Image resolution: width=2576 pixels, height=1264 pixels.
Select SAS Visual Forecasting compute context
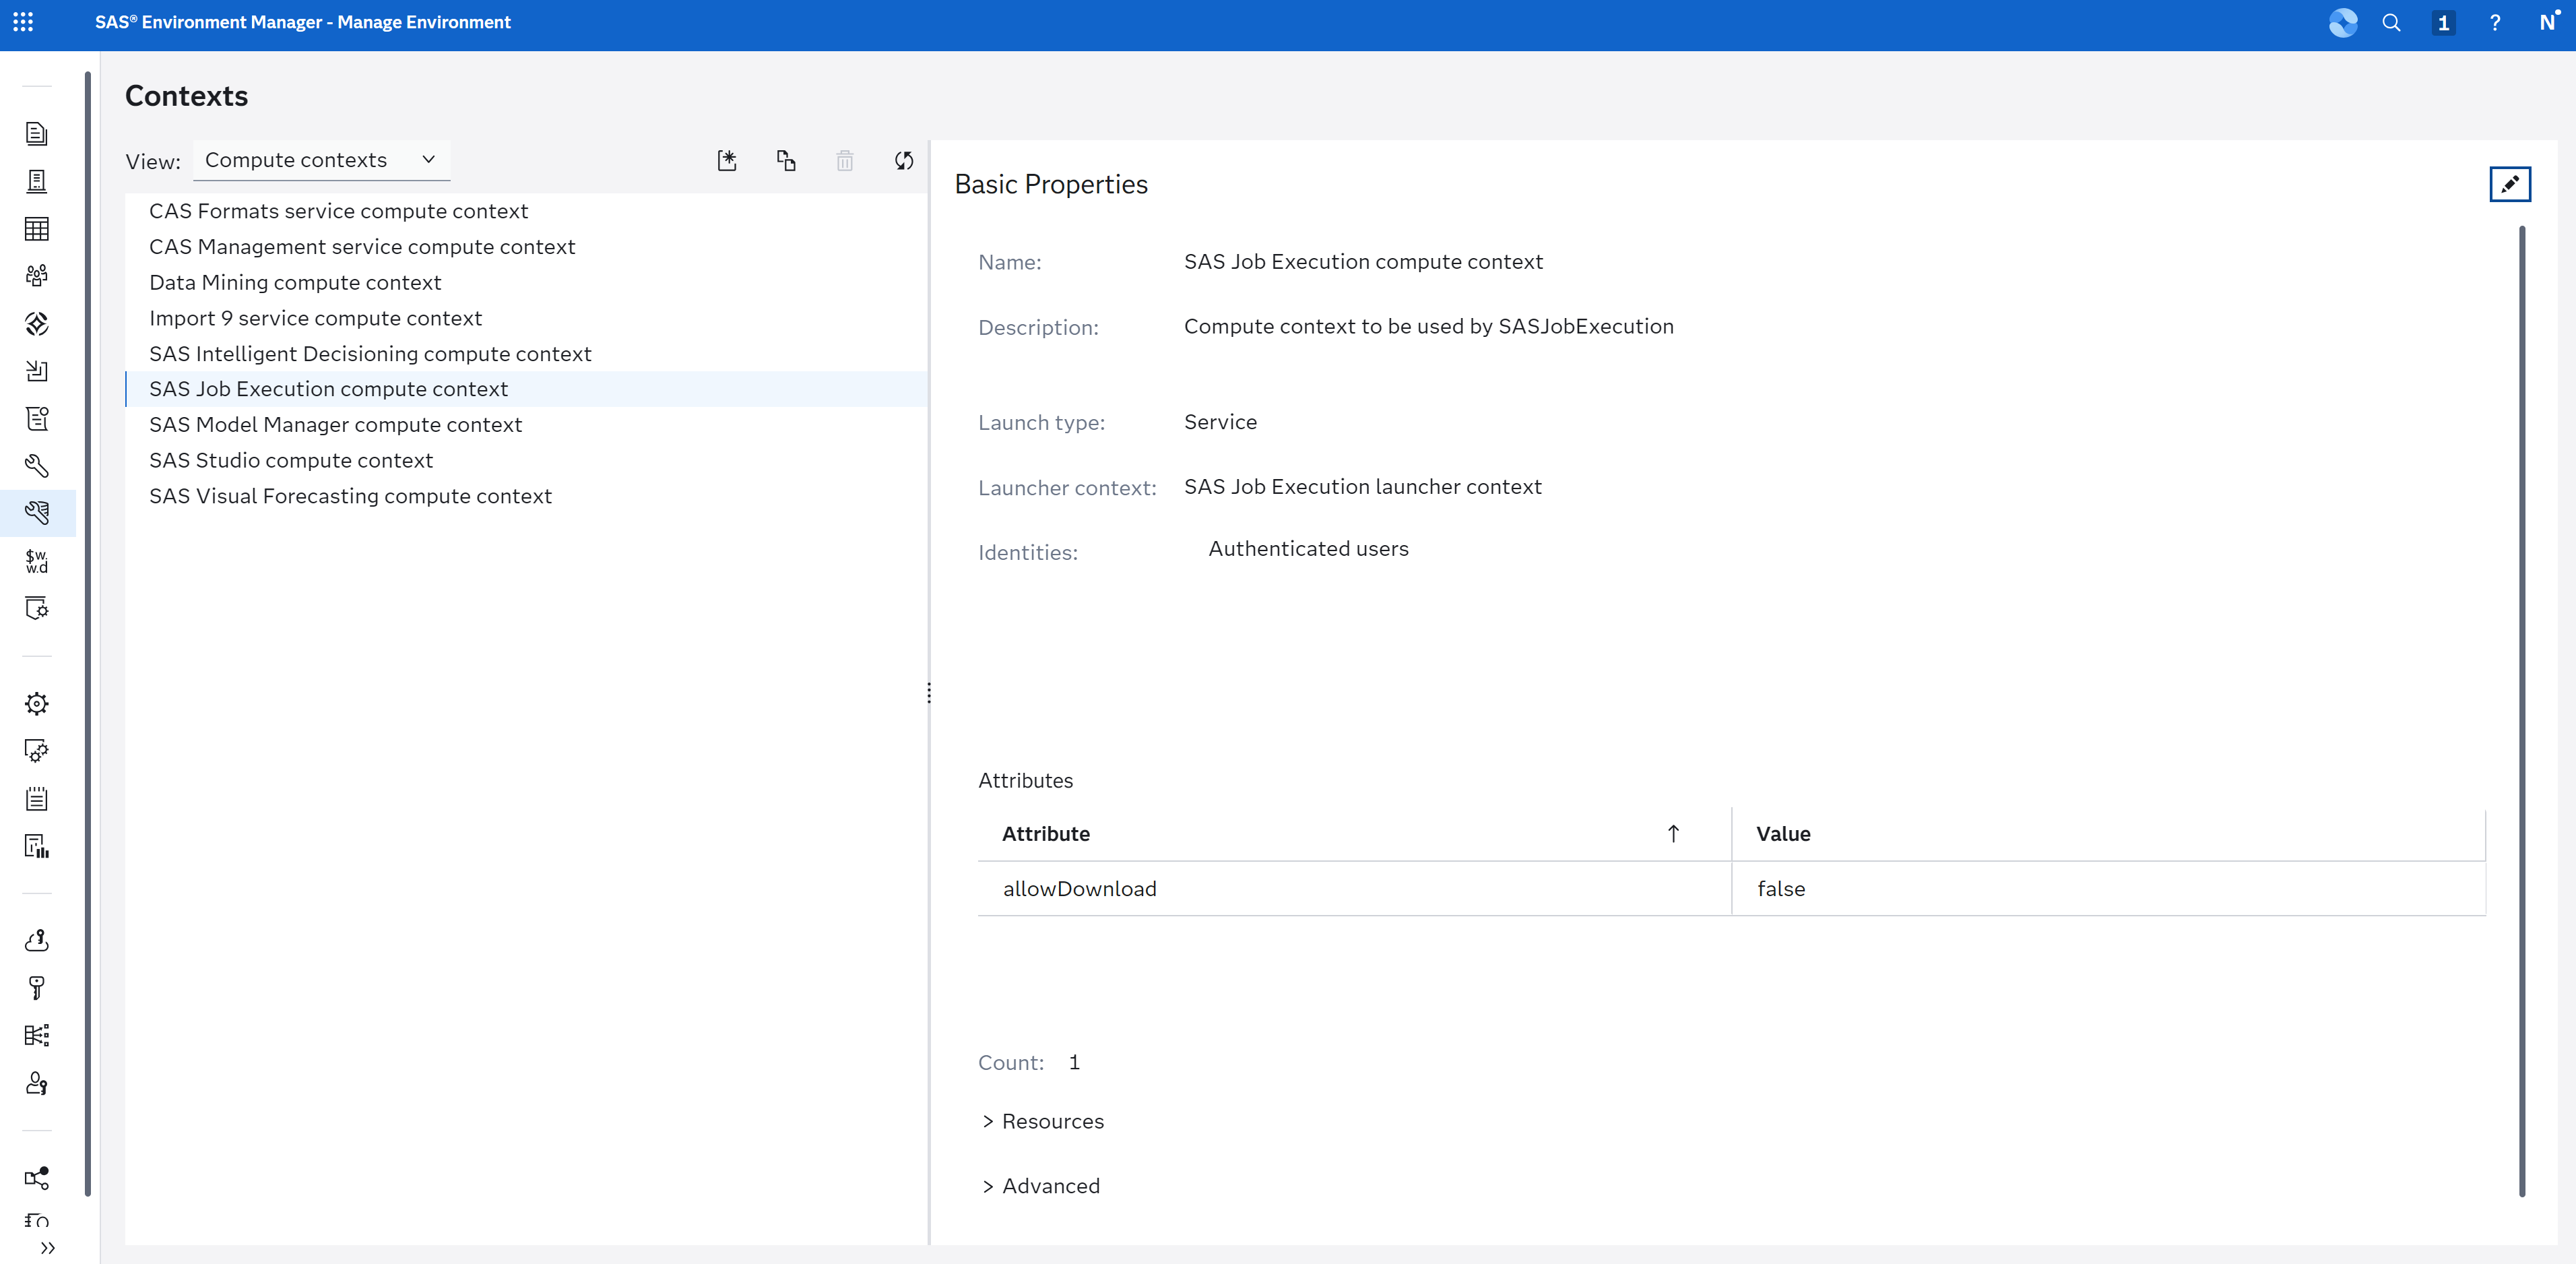[527, 496]
